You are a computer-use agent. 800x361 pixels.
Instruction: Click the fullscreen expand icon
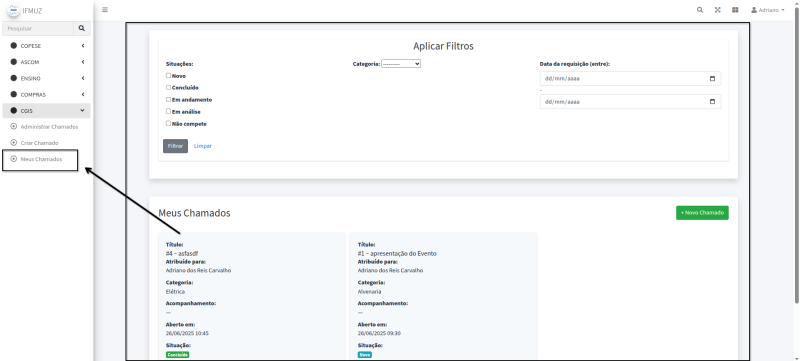[717, 10]
